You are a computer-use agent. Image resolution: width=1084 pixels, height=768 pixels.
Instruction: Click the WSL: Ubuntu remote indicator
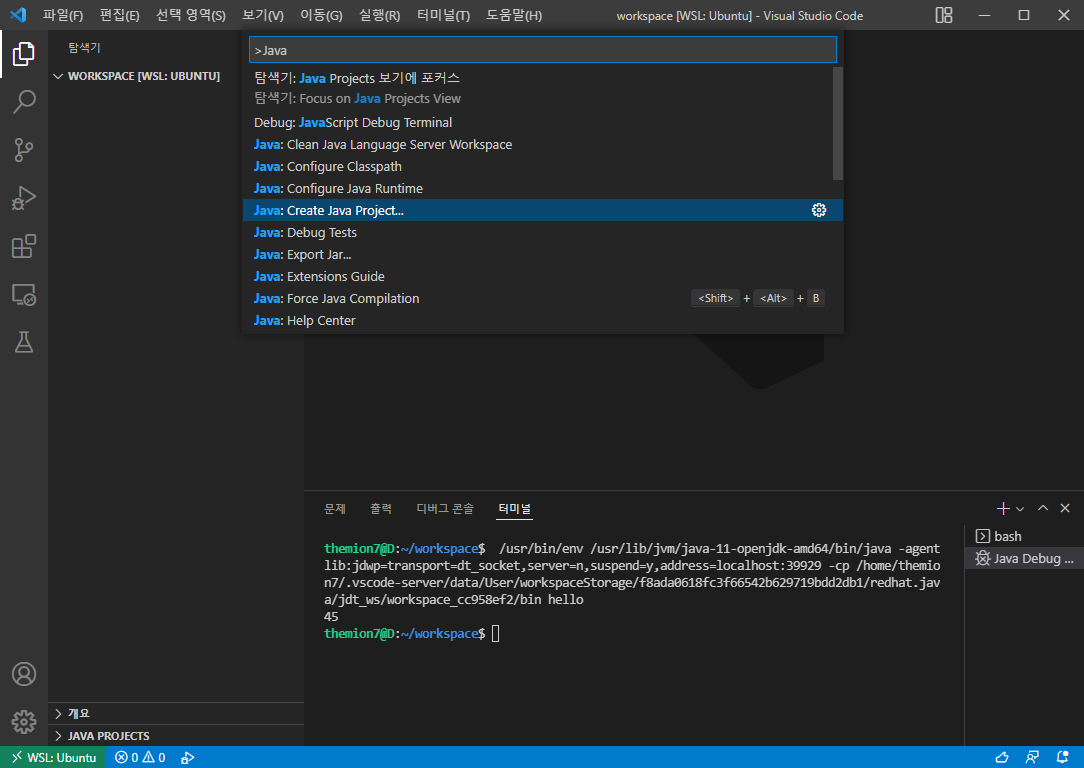(53, 758)
